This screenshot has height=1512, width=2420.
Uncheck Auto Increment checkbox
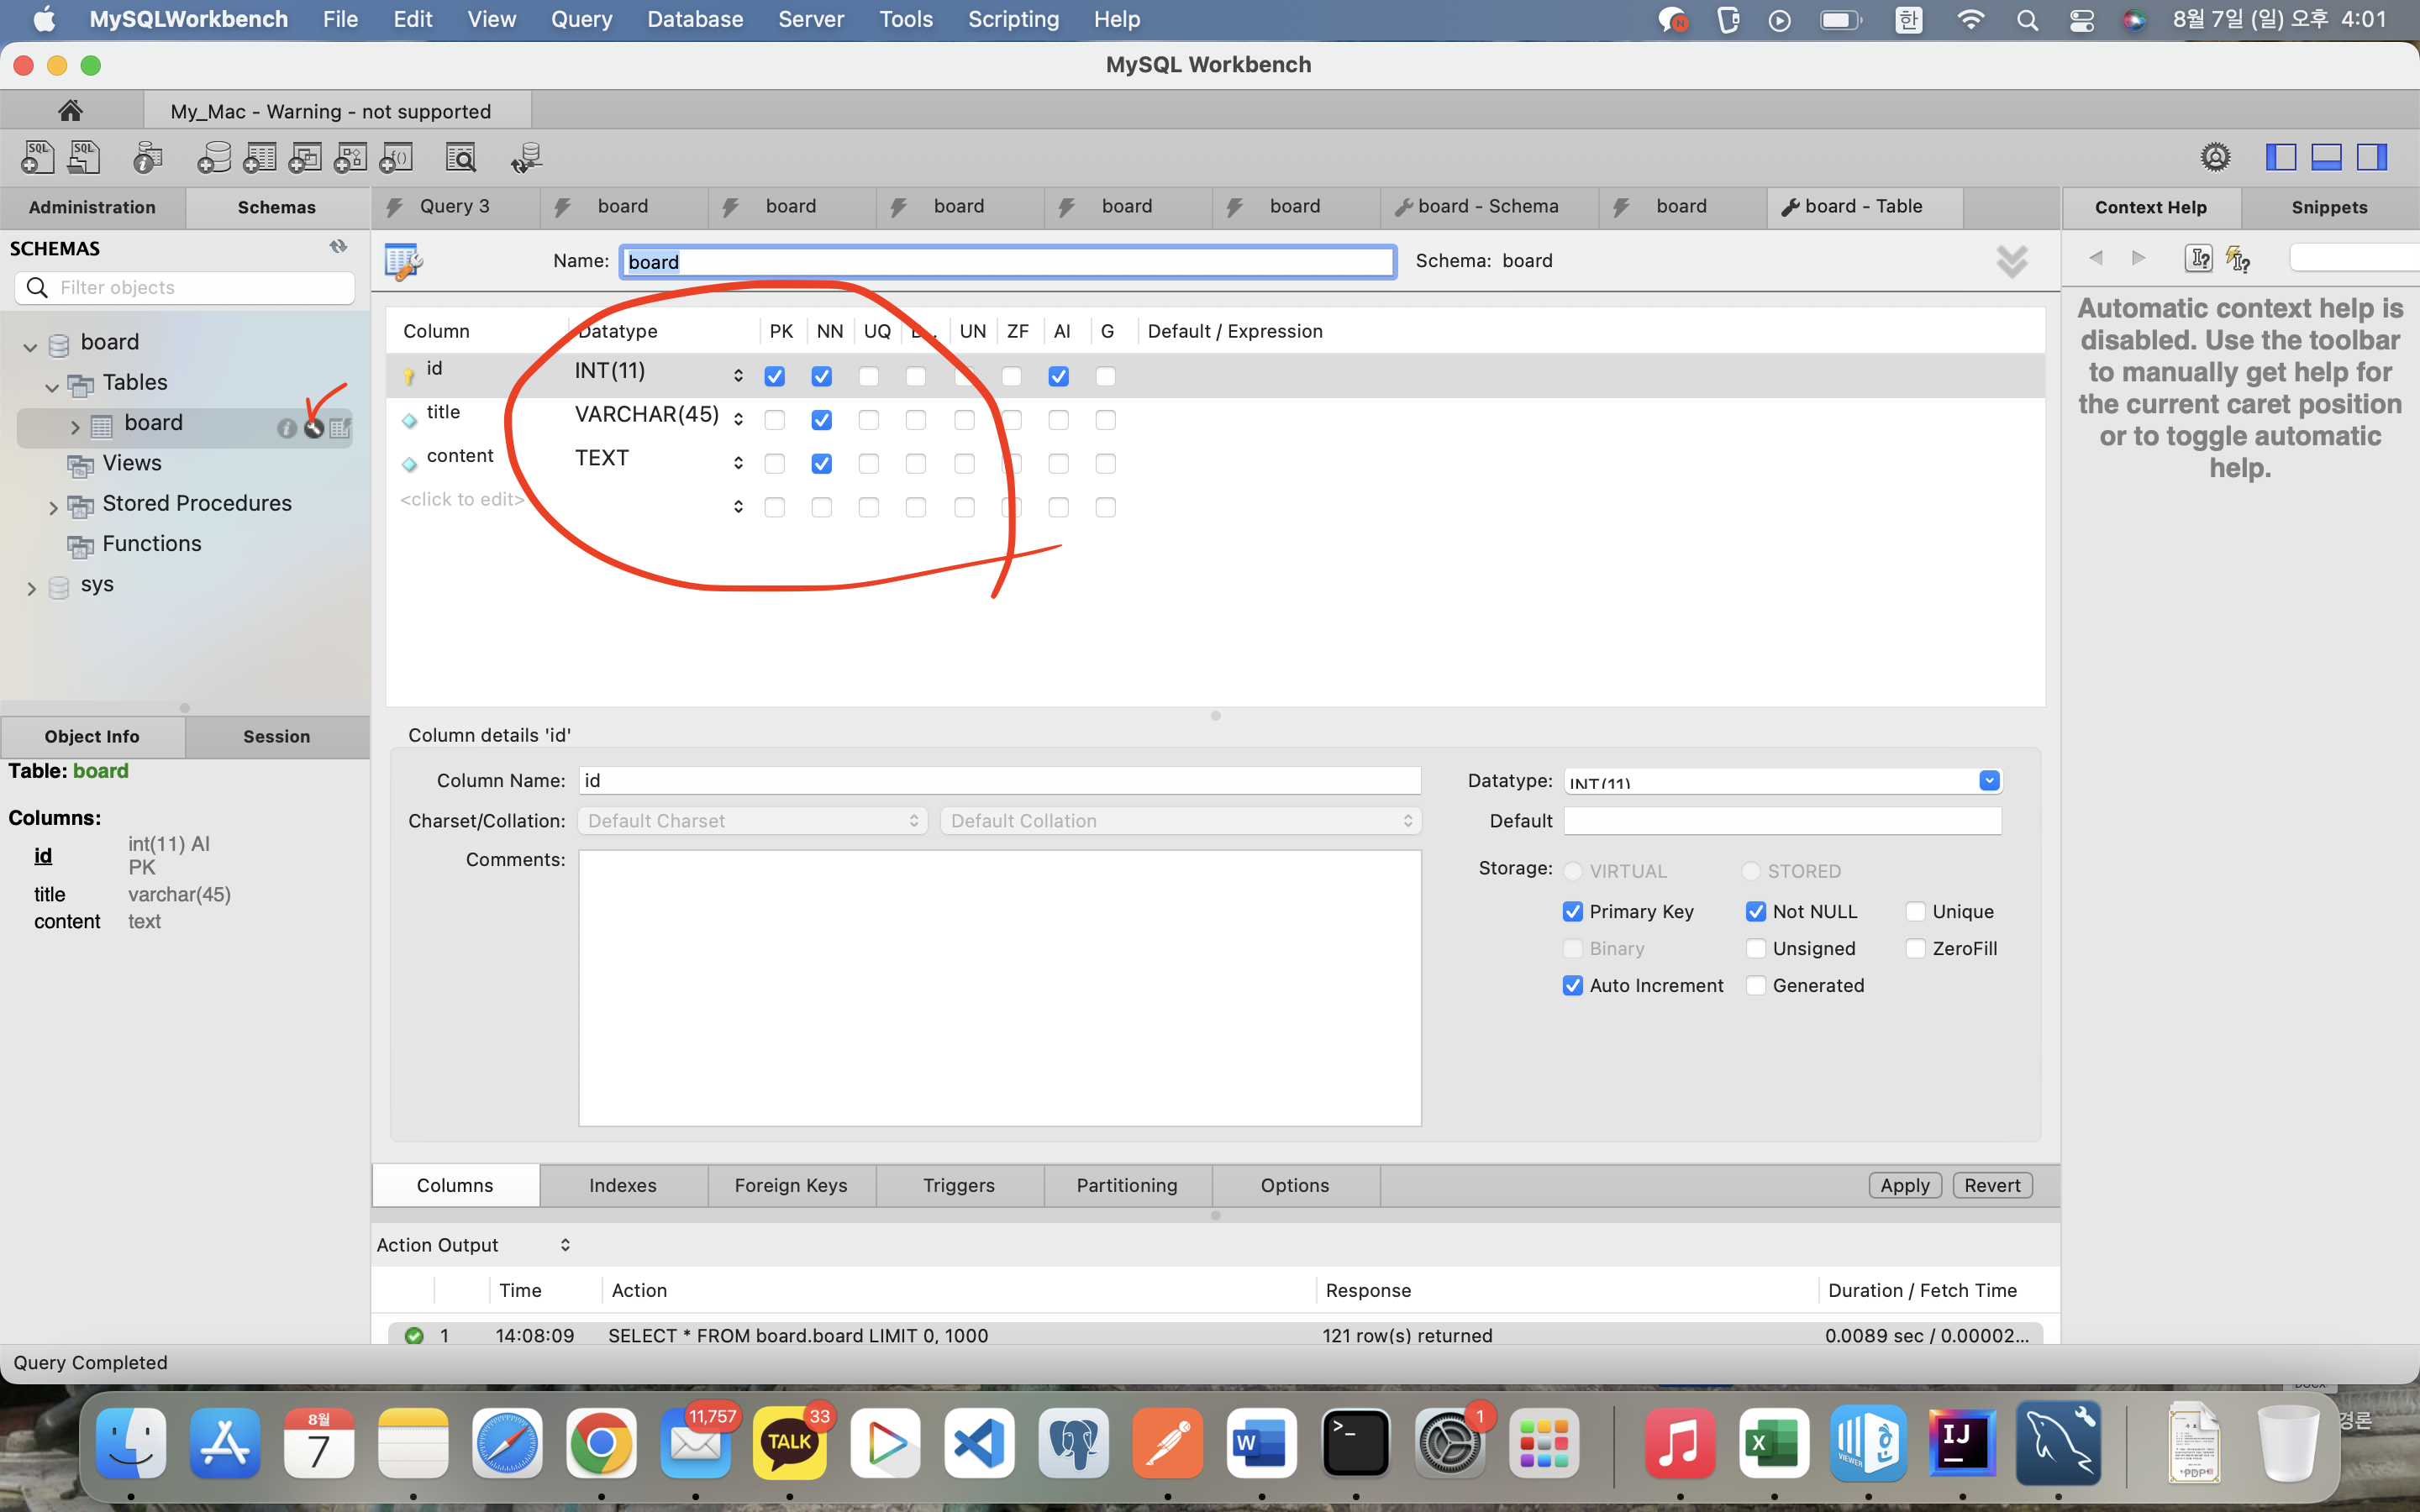tap(1573, 985)
